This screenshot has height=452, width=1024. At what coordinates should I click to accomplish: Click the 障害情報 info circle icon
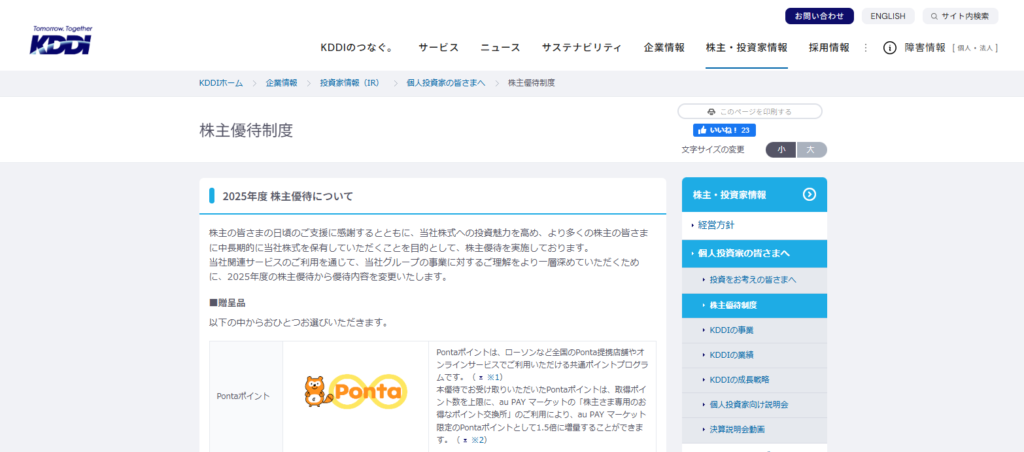coord(889,48)
